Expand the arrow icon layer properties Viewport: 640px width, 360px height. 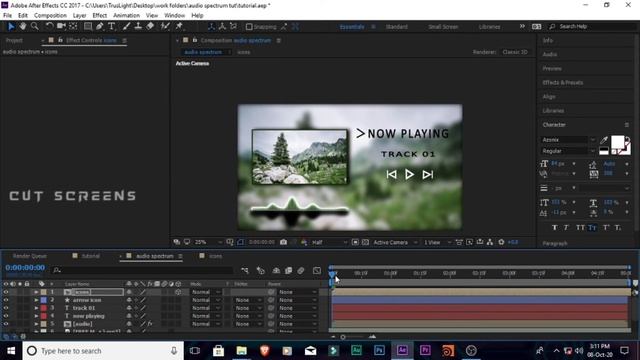coord(36,300)
